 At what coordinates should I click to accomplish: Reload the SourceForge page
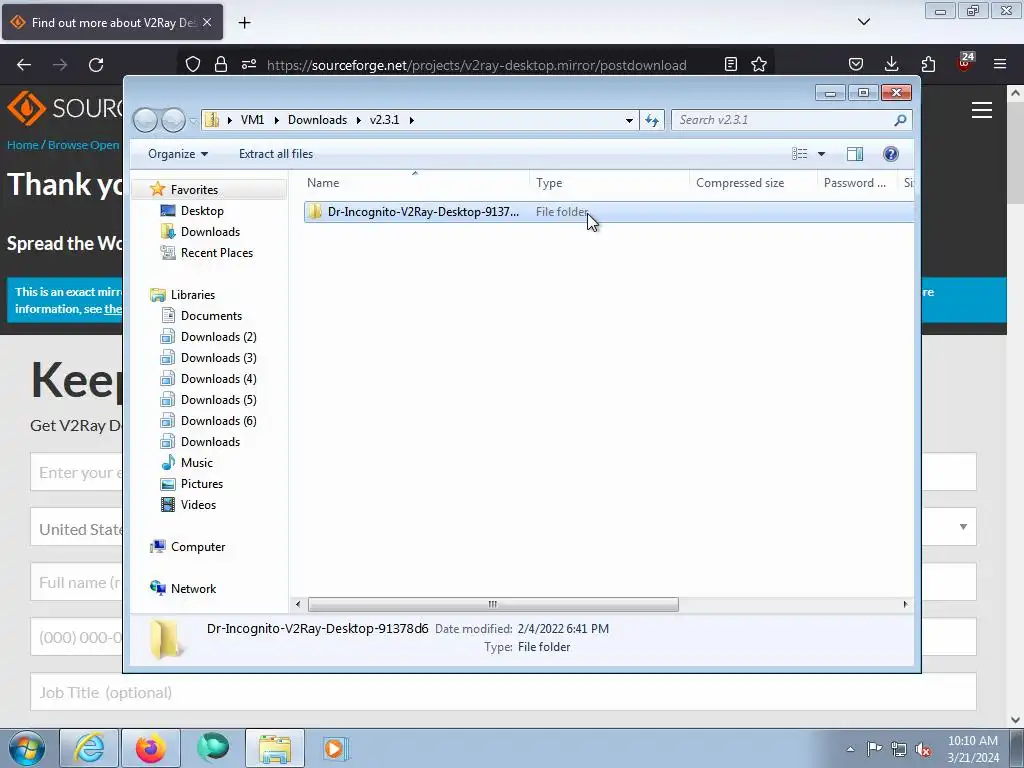point(96,65)
